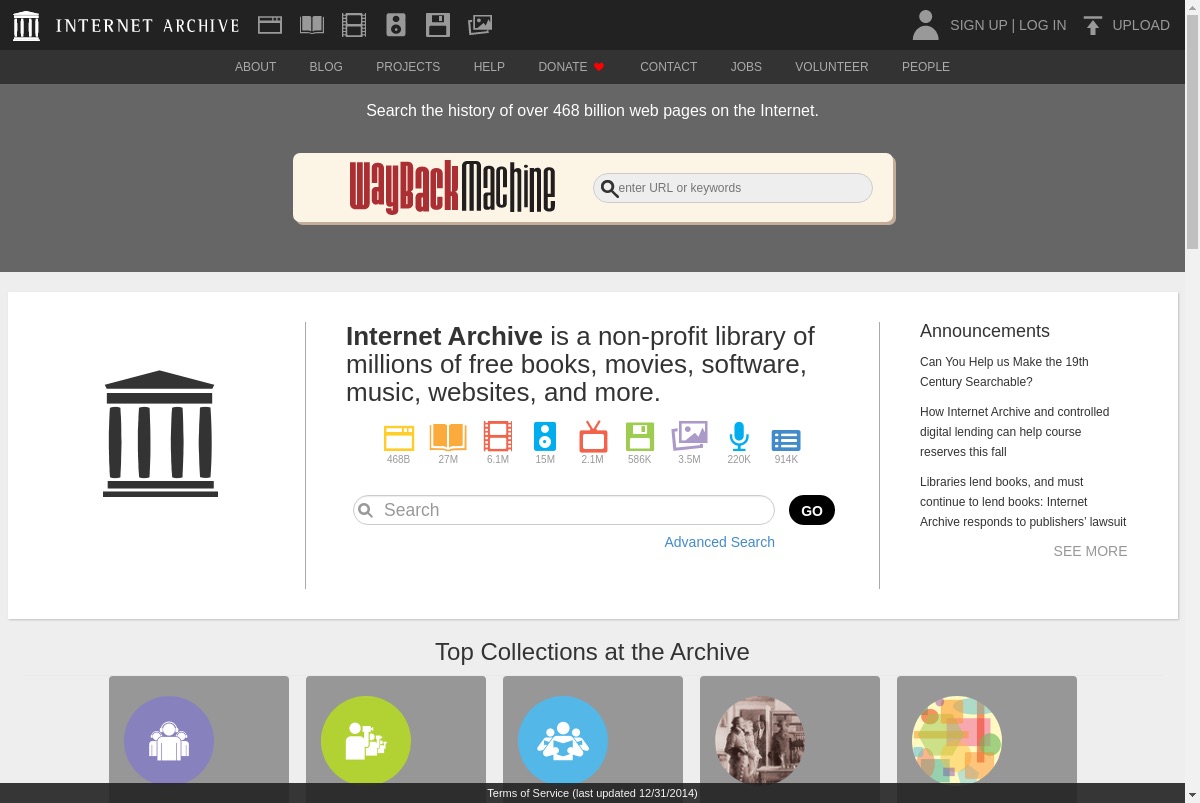The width and height of the screenshot is (1200, 803).
Task: Open the 19th Century Searchable announcement
Action: [x=1004, y=372]
